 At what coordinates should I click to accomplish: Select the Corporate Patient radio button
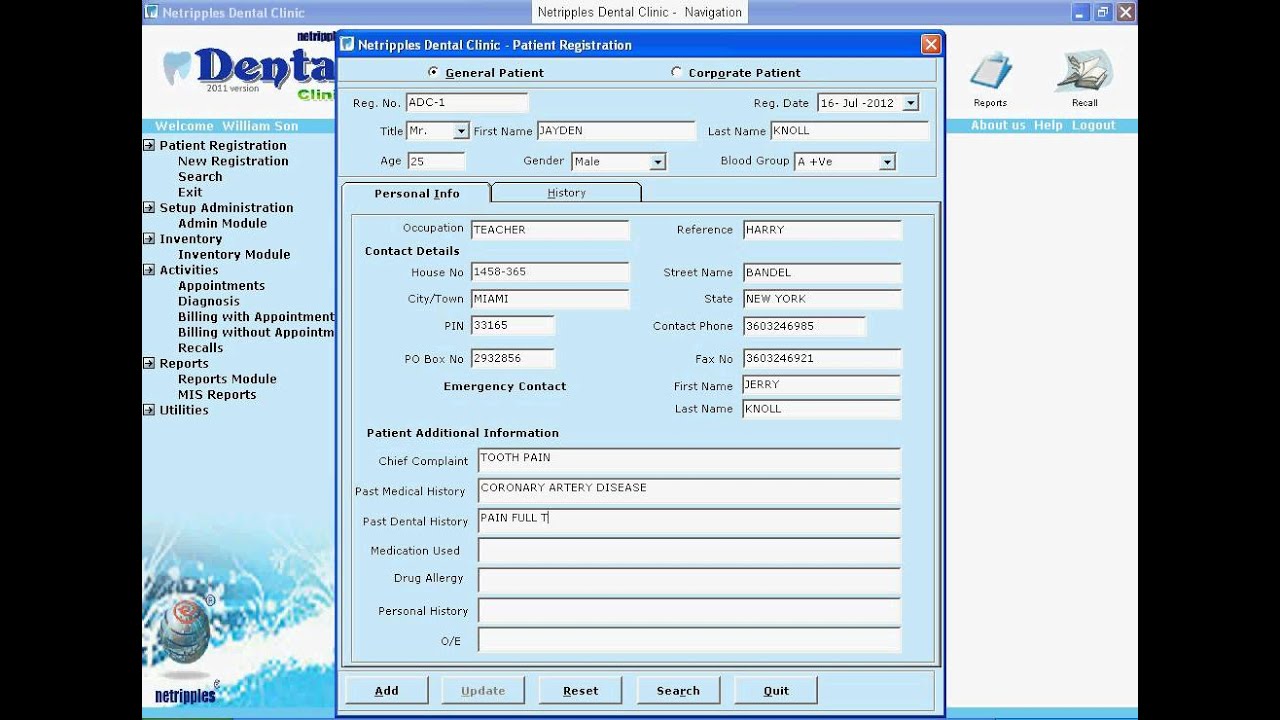click(x=676, y=72)
